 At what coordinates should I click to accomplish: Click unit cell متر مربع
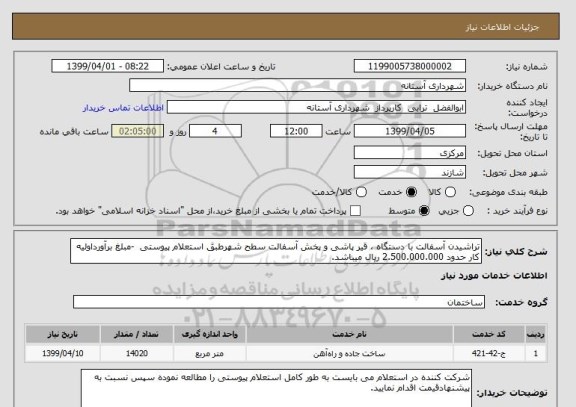click(209, 353)
